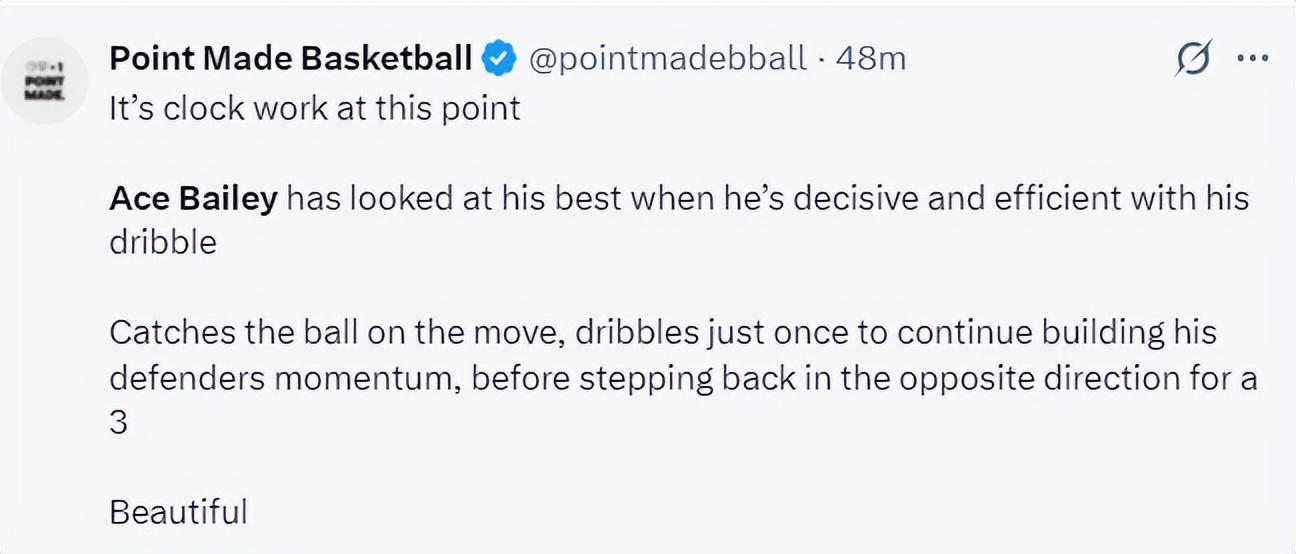Click the "It's clock work at this point" line
The image size is (1296, 554).
(x=314, y=107)
